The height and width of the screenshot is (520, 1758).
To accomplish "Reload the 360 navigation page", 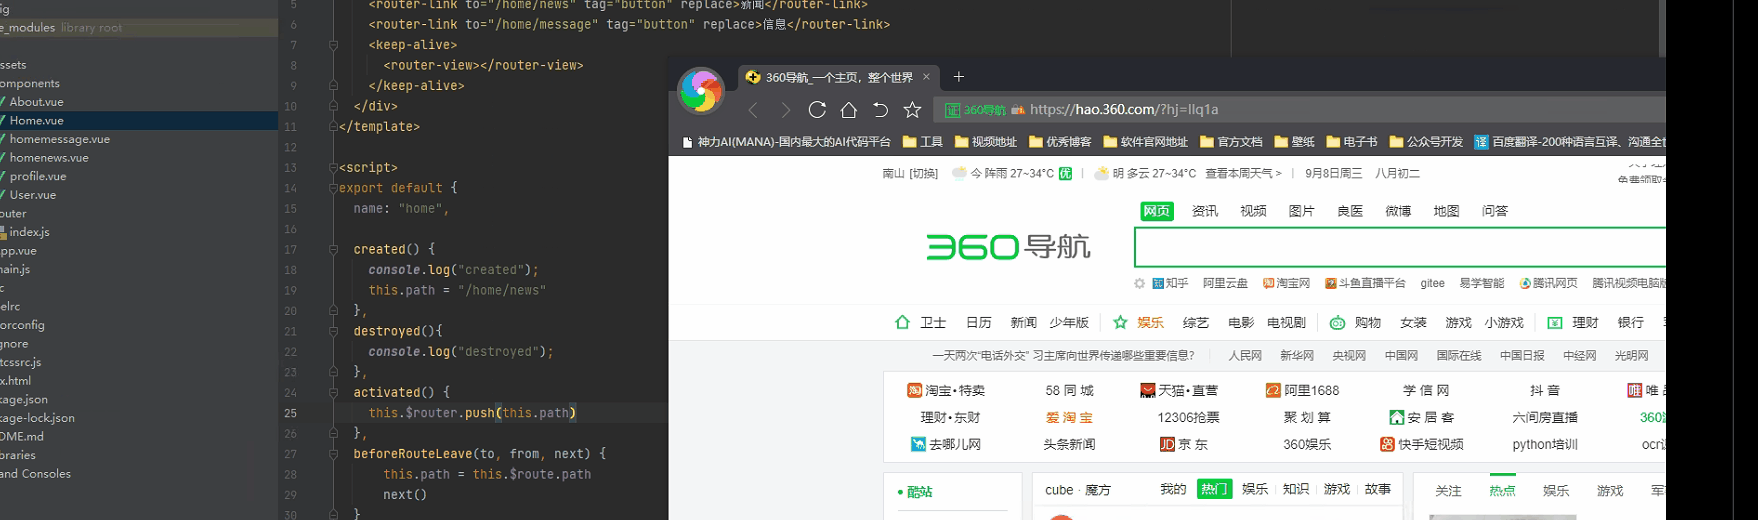I will [x=817, y=110].
